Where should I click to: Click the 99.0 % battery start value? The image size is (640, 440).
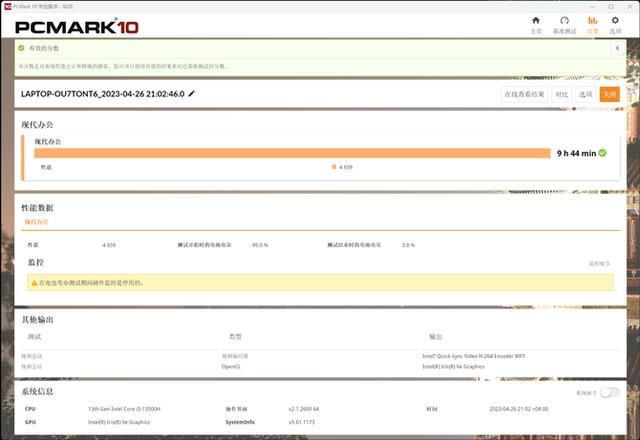tap(260, 245)
